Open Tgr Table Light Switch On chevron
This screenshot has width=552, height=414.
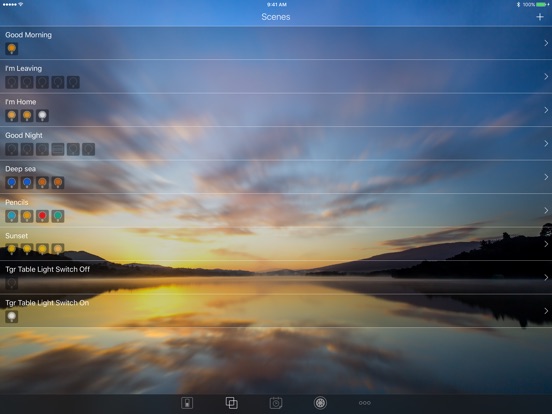click(546, 311)
